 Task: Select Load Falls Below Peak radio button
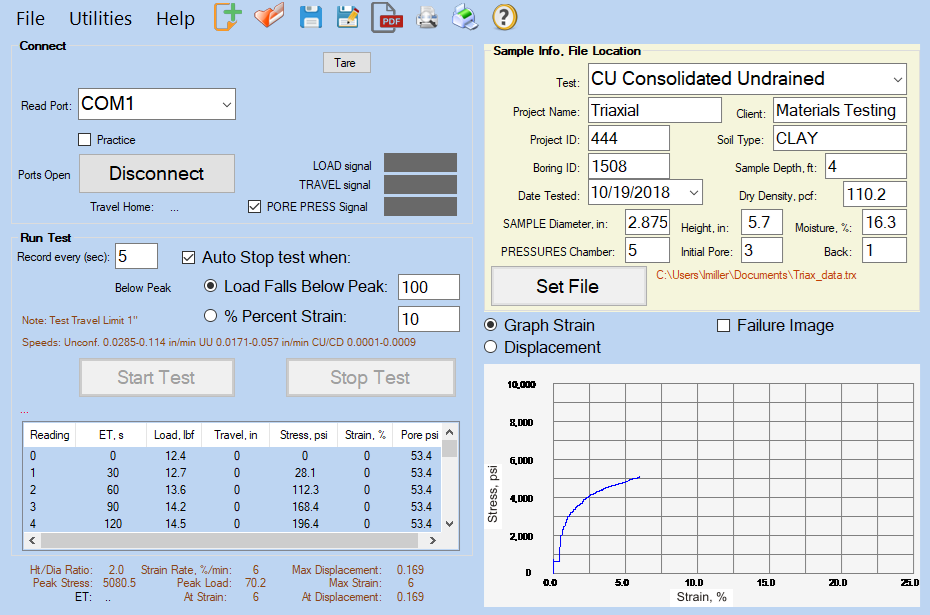tap(210, 286)
